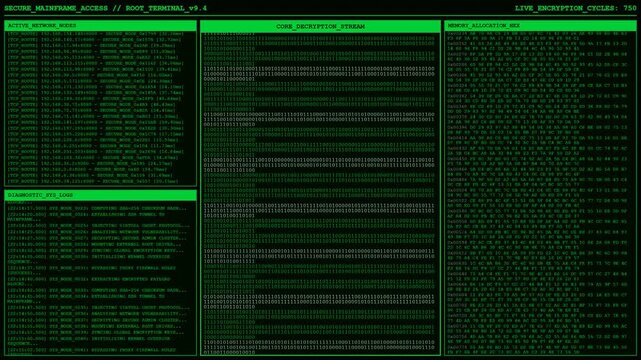Select log line SYS_NODE_0034 establishing SSH tunnel

click(x=86, y=299)
